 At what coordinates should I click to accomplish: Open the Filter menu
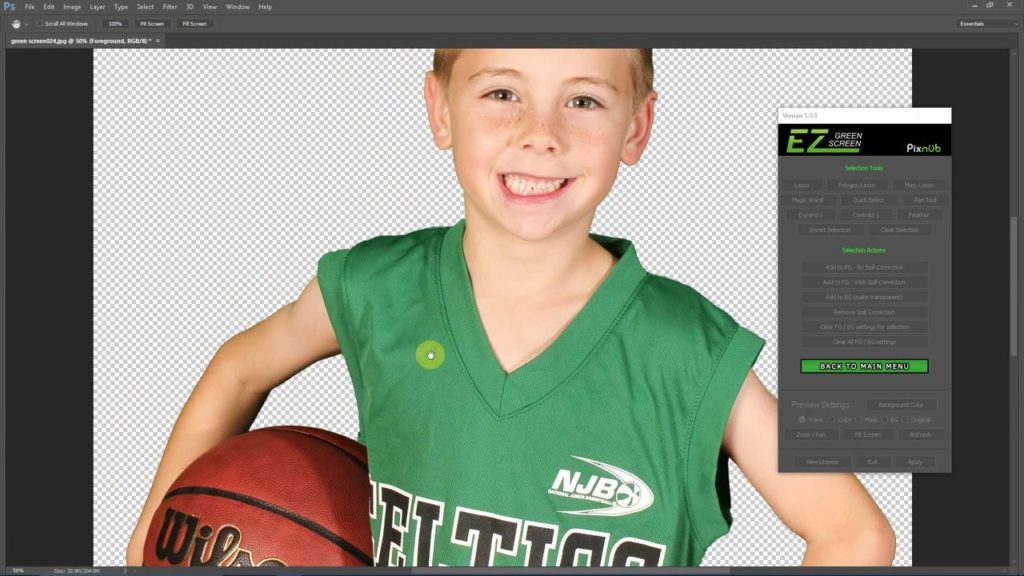click(170, 7)
